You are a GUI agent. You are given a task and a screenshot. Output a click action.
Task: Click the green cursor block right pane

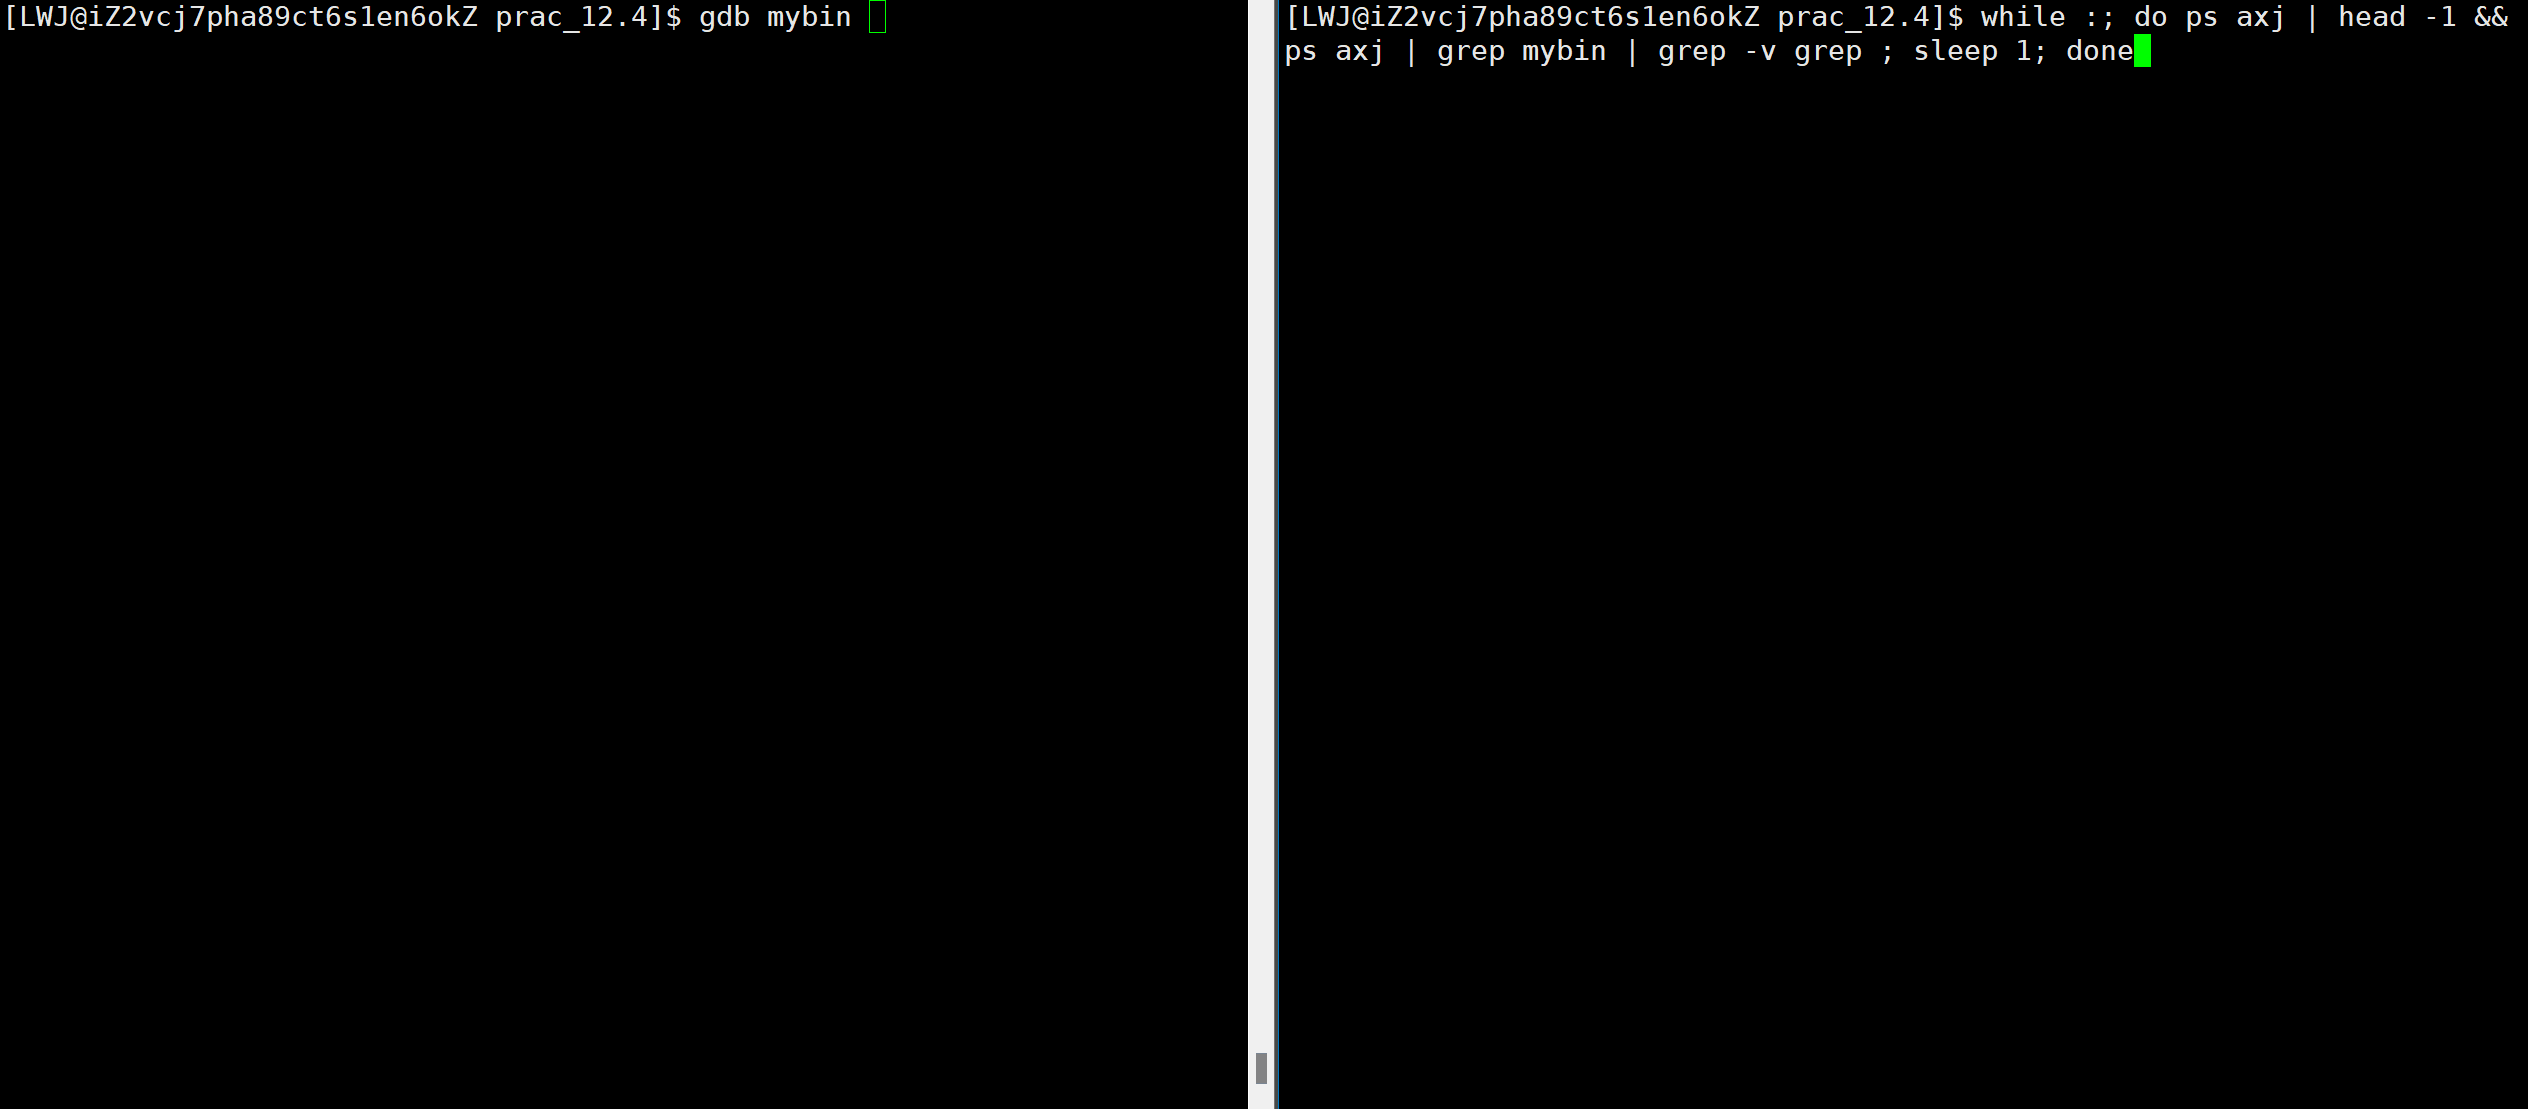point(2141,50)
